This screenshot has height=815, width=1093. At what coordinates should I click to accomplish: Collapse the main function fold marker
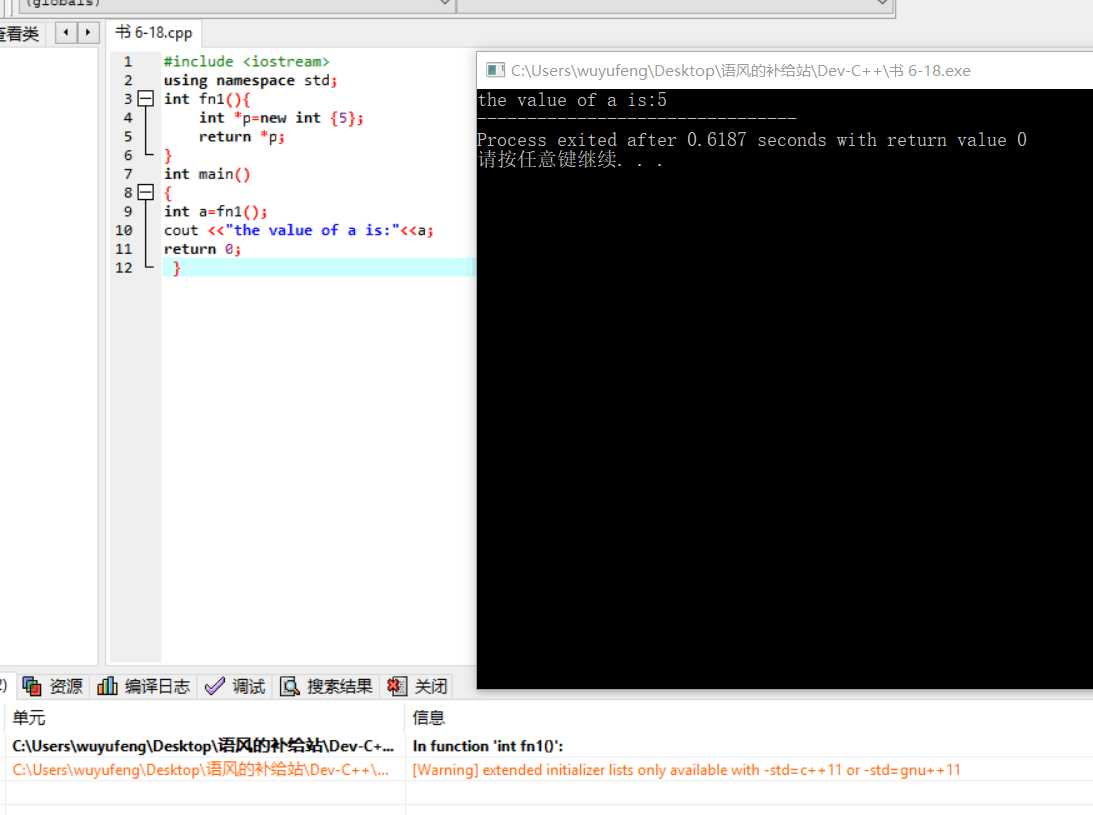[x=145, y=192]
